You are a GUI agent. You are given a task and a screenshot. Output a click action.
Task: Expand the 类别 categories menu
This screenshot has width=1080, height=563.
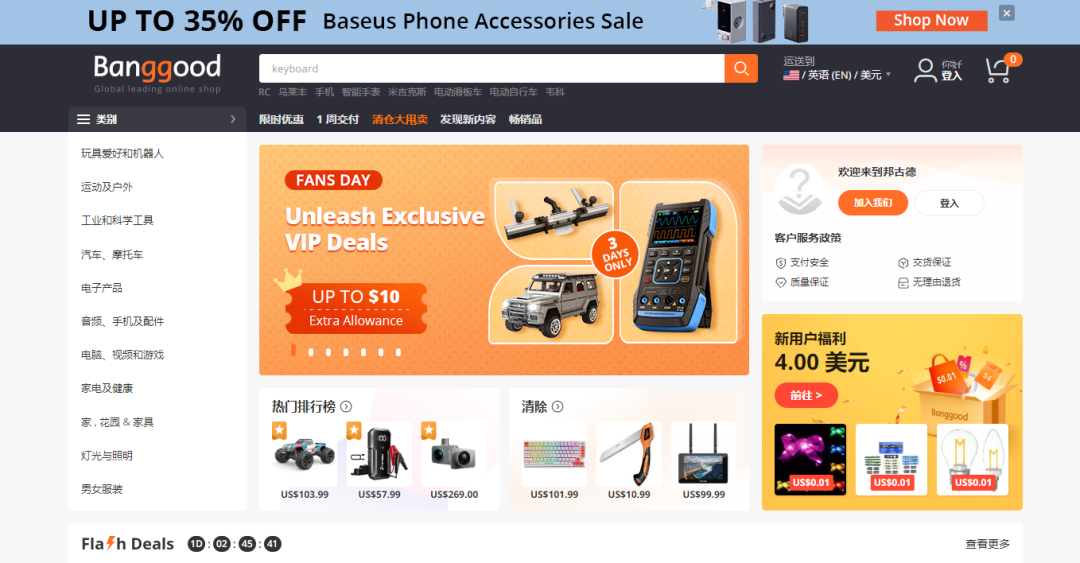[157, 119]
